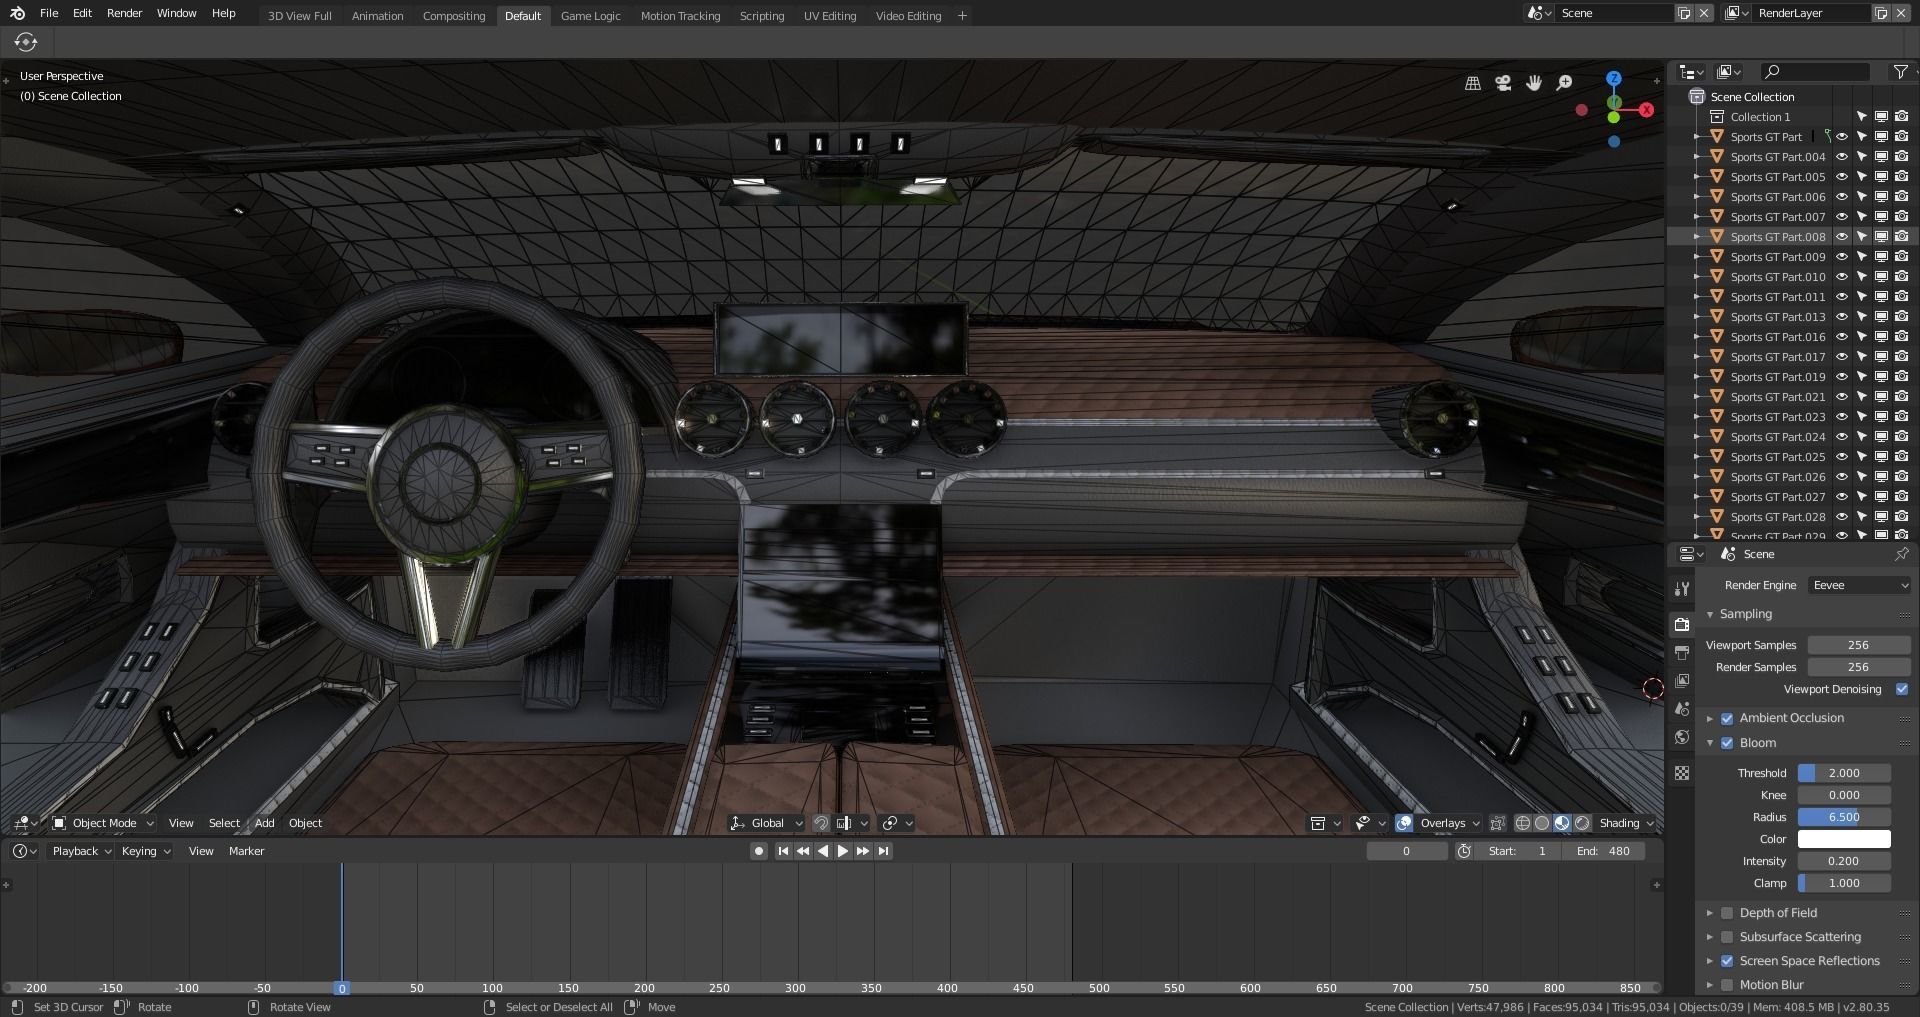The height and width of the screenshot is (1017, 1920).
Task: Click the auto-keying record button
Action: pyautogui.click(x=759, y=851)
